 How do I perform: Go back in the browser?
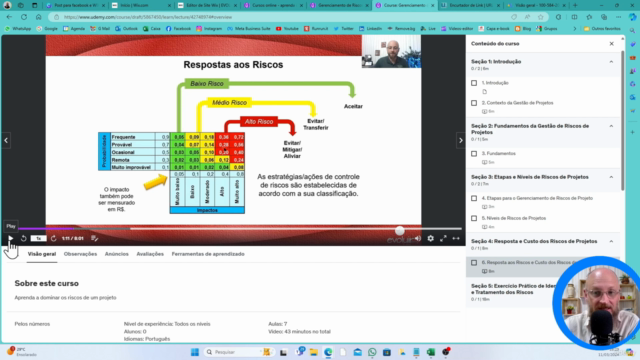coord(10,17)
